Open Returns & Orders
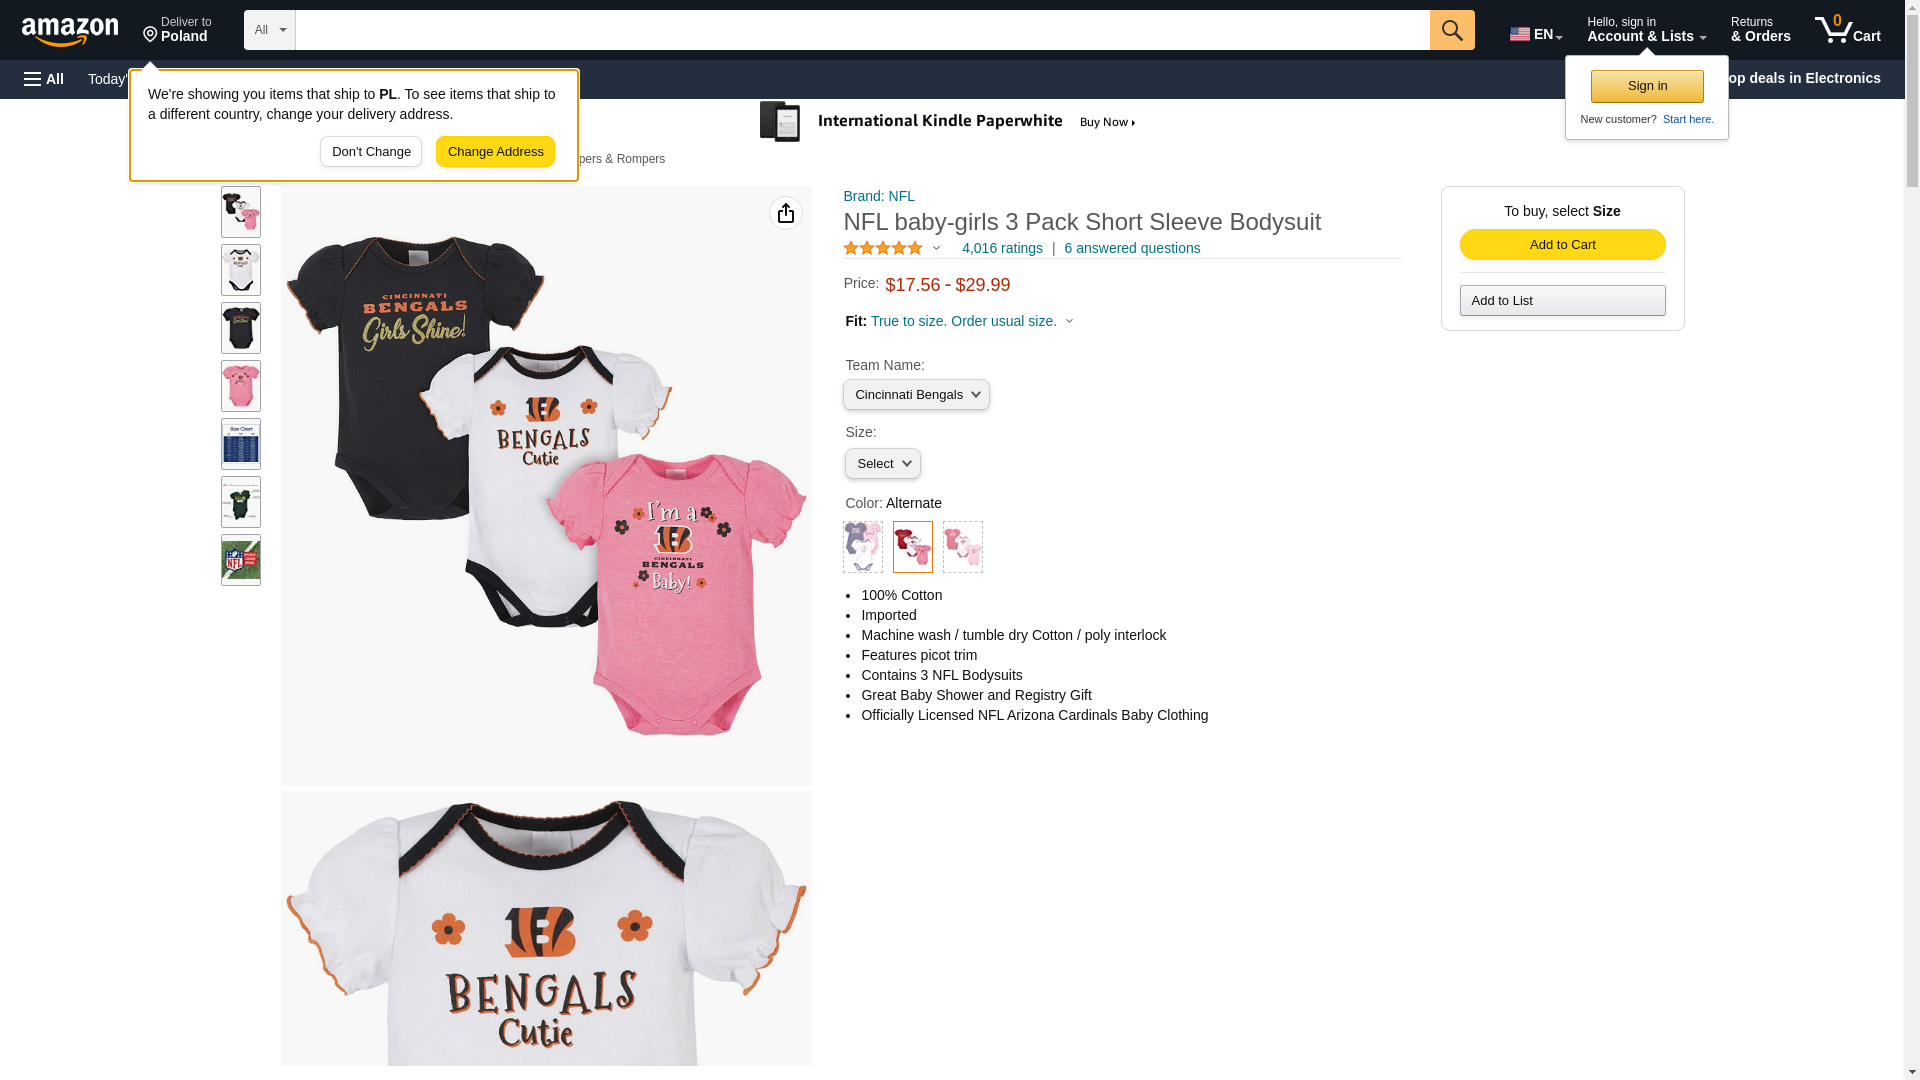The height and width of the screenshot is (1080, 1920). coord(1760,30)
